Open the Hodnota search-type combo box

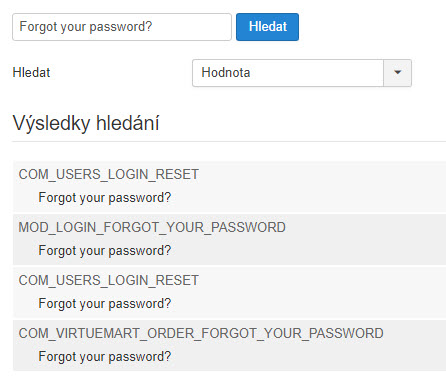pos(302,73)
